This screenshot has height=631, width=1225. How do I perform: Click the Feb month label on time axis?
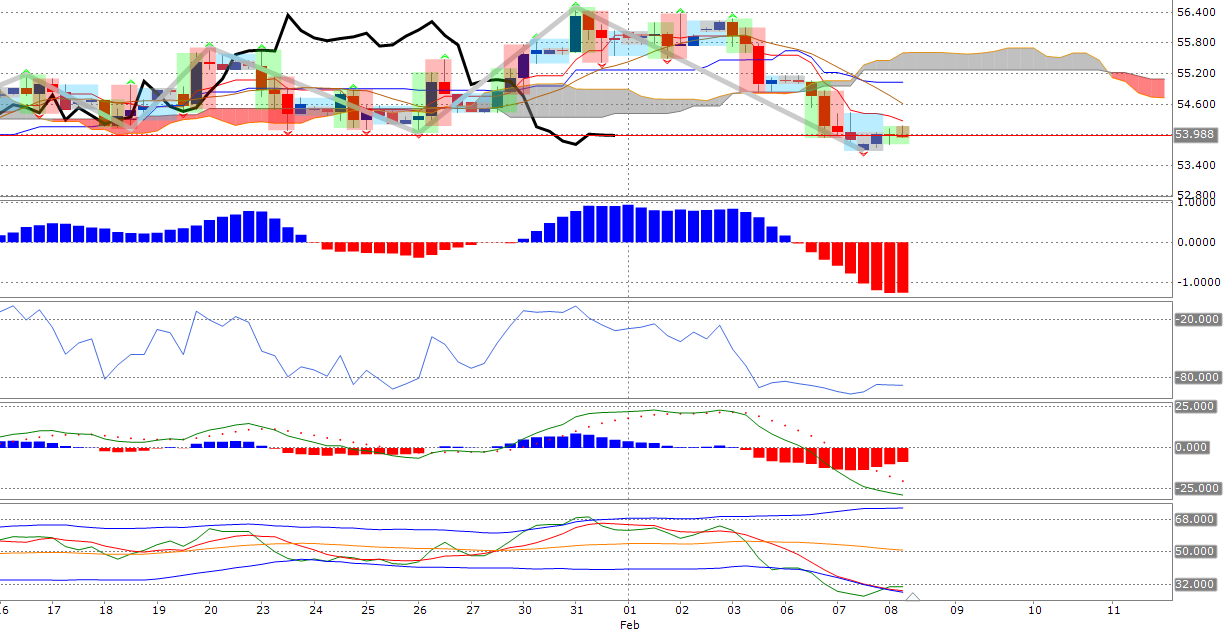(x=628, y=624)
